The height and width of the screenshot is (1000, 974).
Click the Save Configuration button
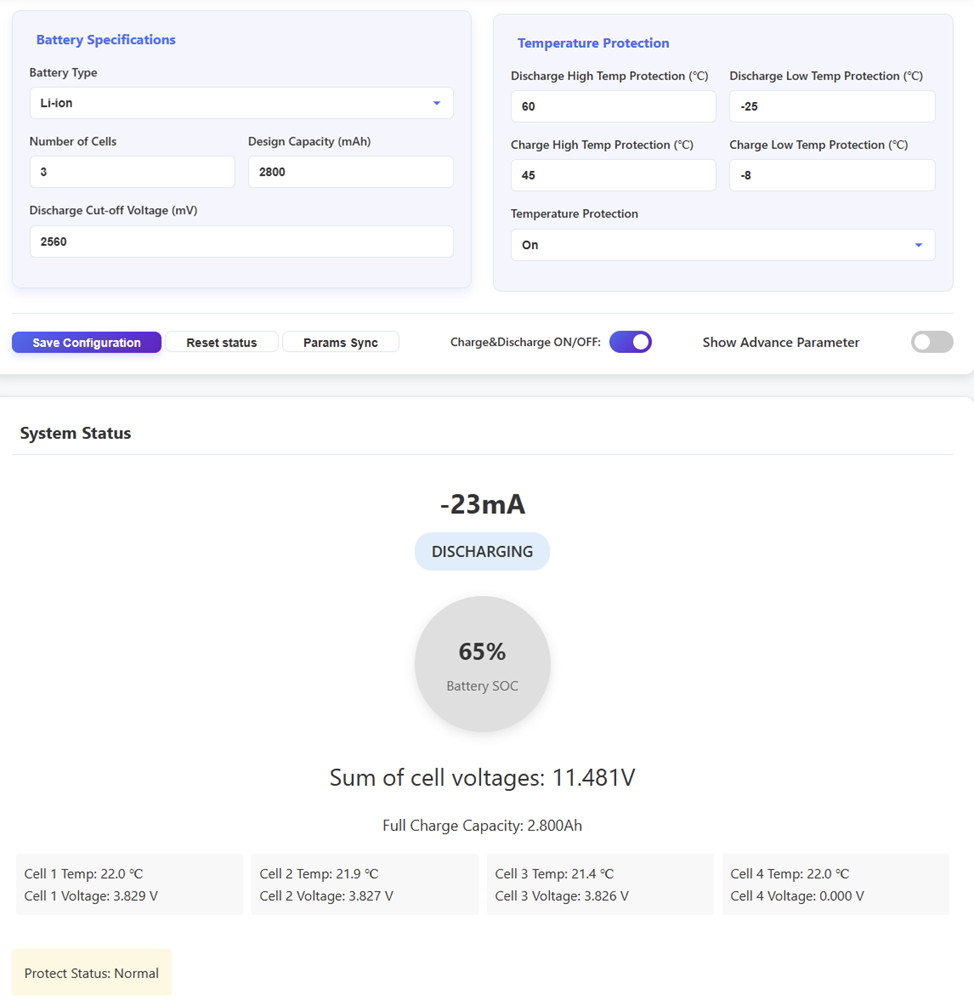(87, 343)
